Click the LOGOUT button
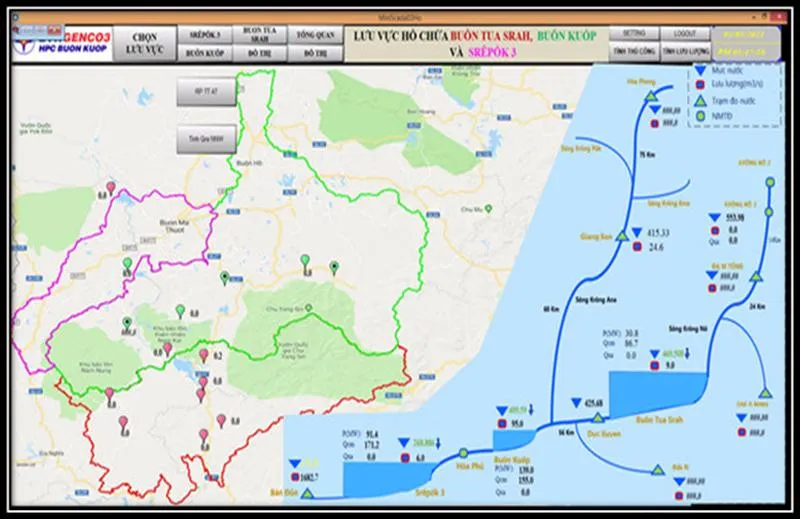The height and width of the screenshot is (519, 800). pos(685,33)
